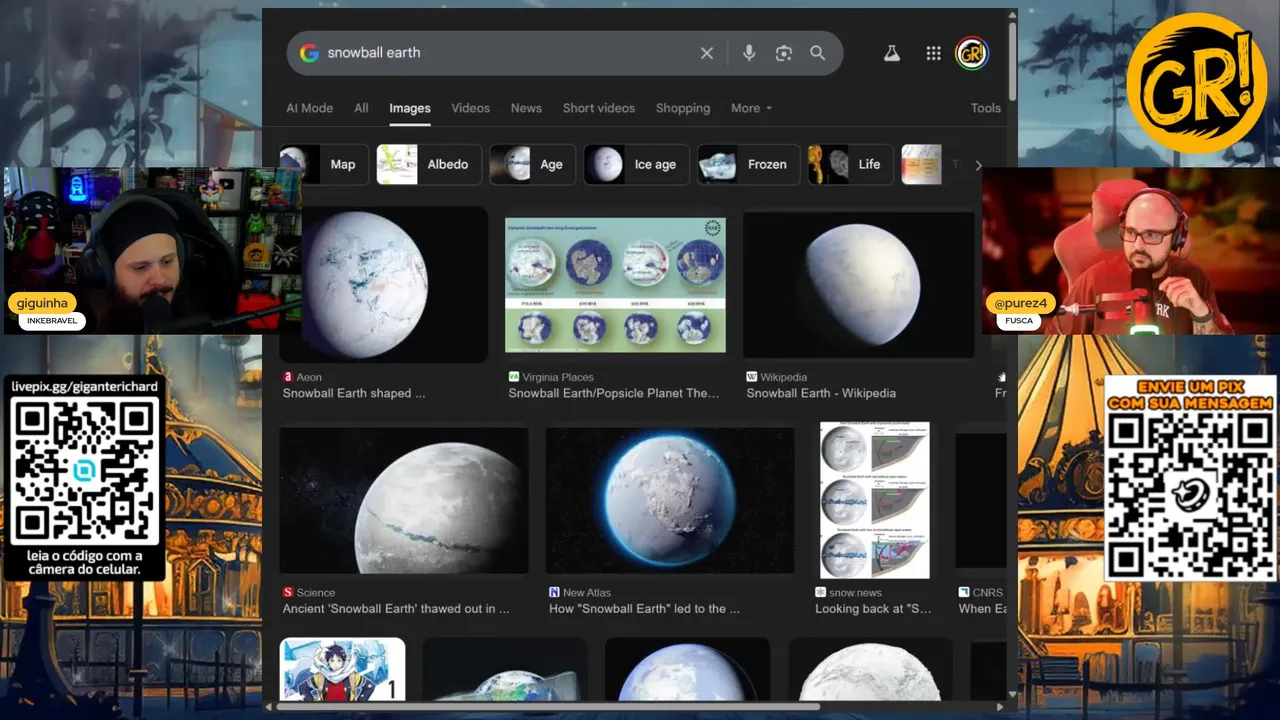The height and width of the screenshot is (720, 1280).
Task: Switch to the All results tab
Action: coord(361,108)
